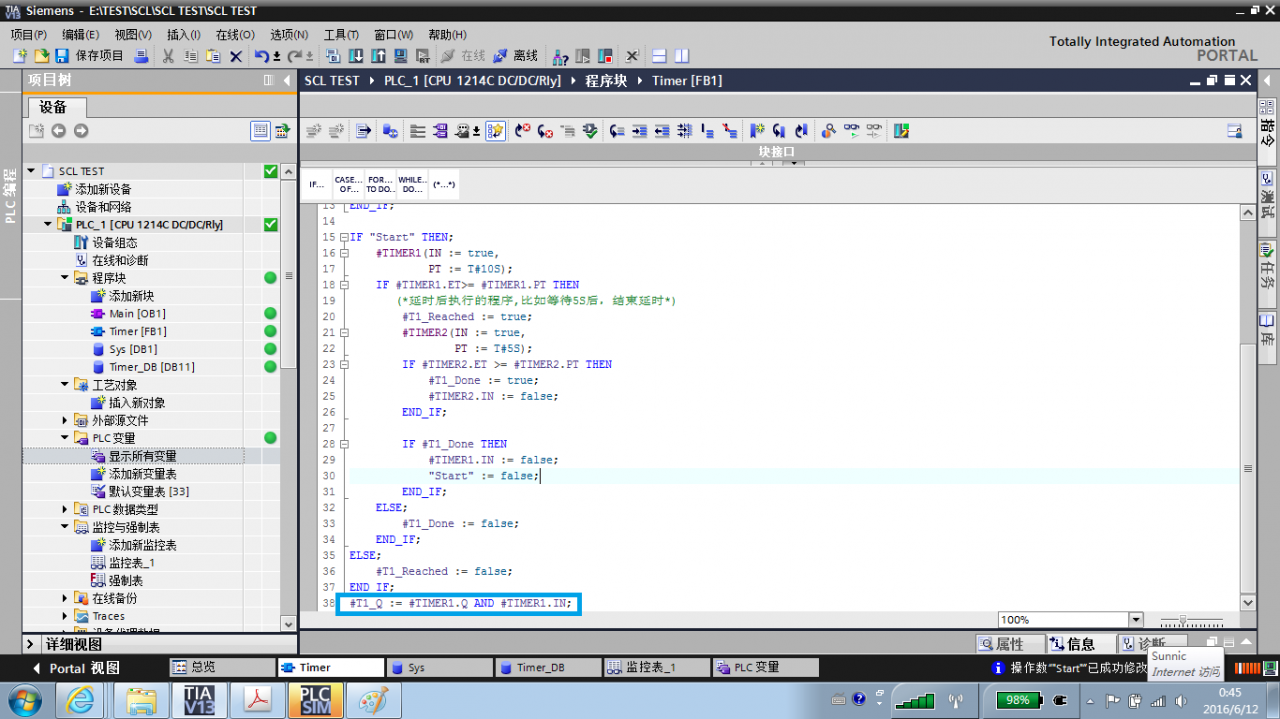1280x719 pixels.
Task: Switch to Portal 视图
Action: click(x=75, y=668)
